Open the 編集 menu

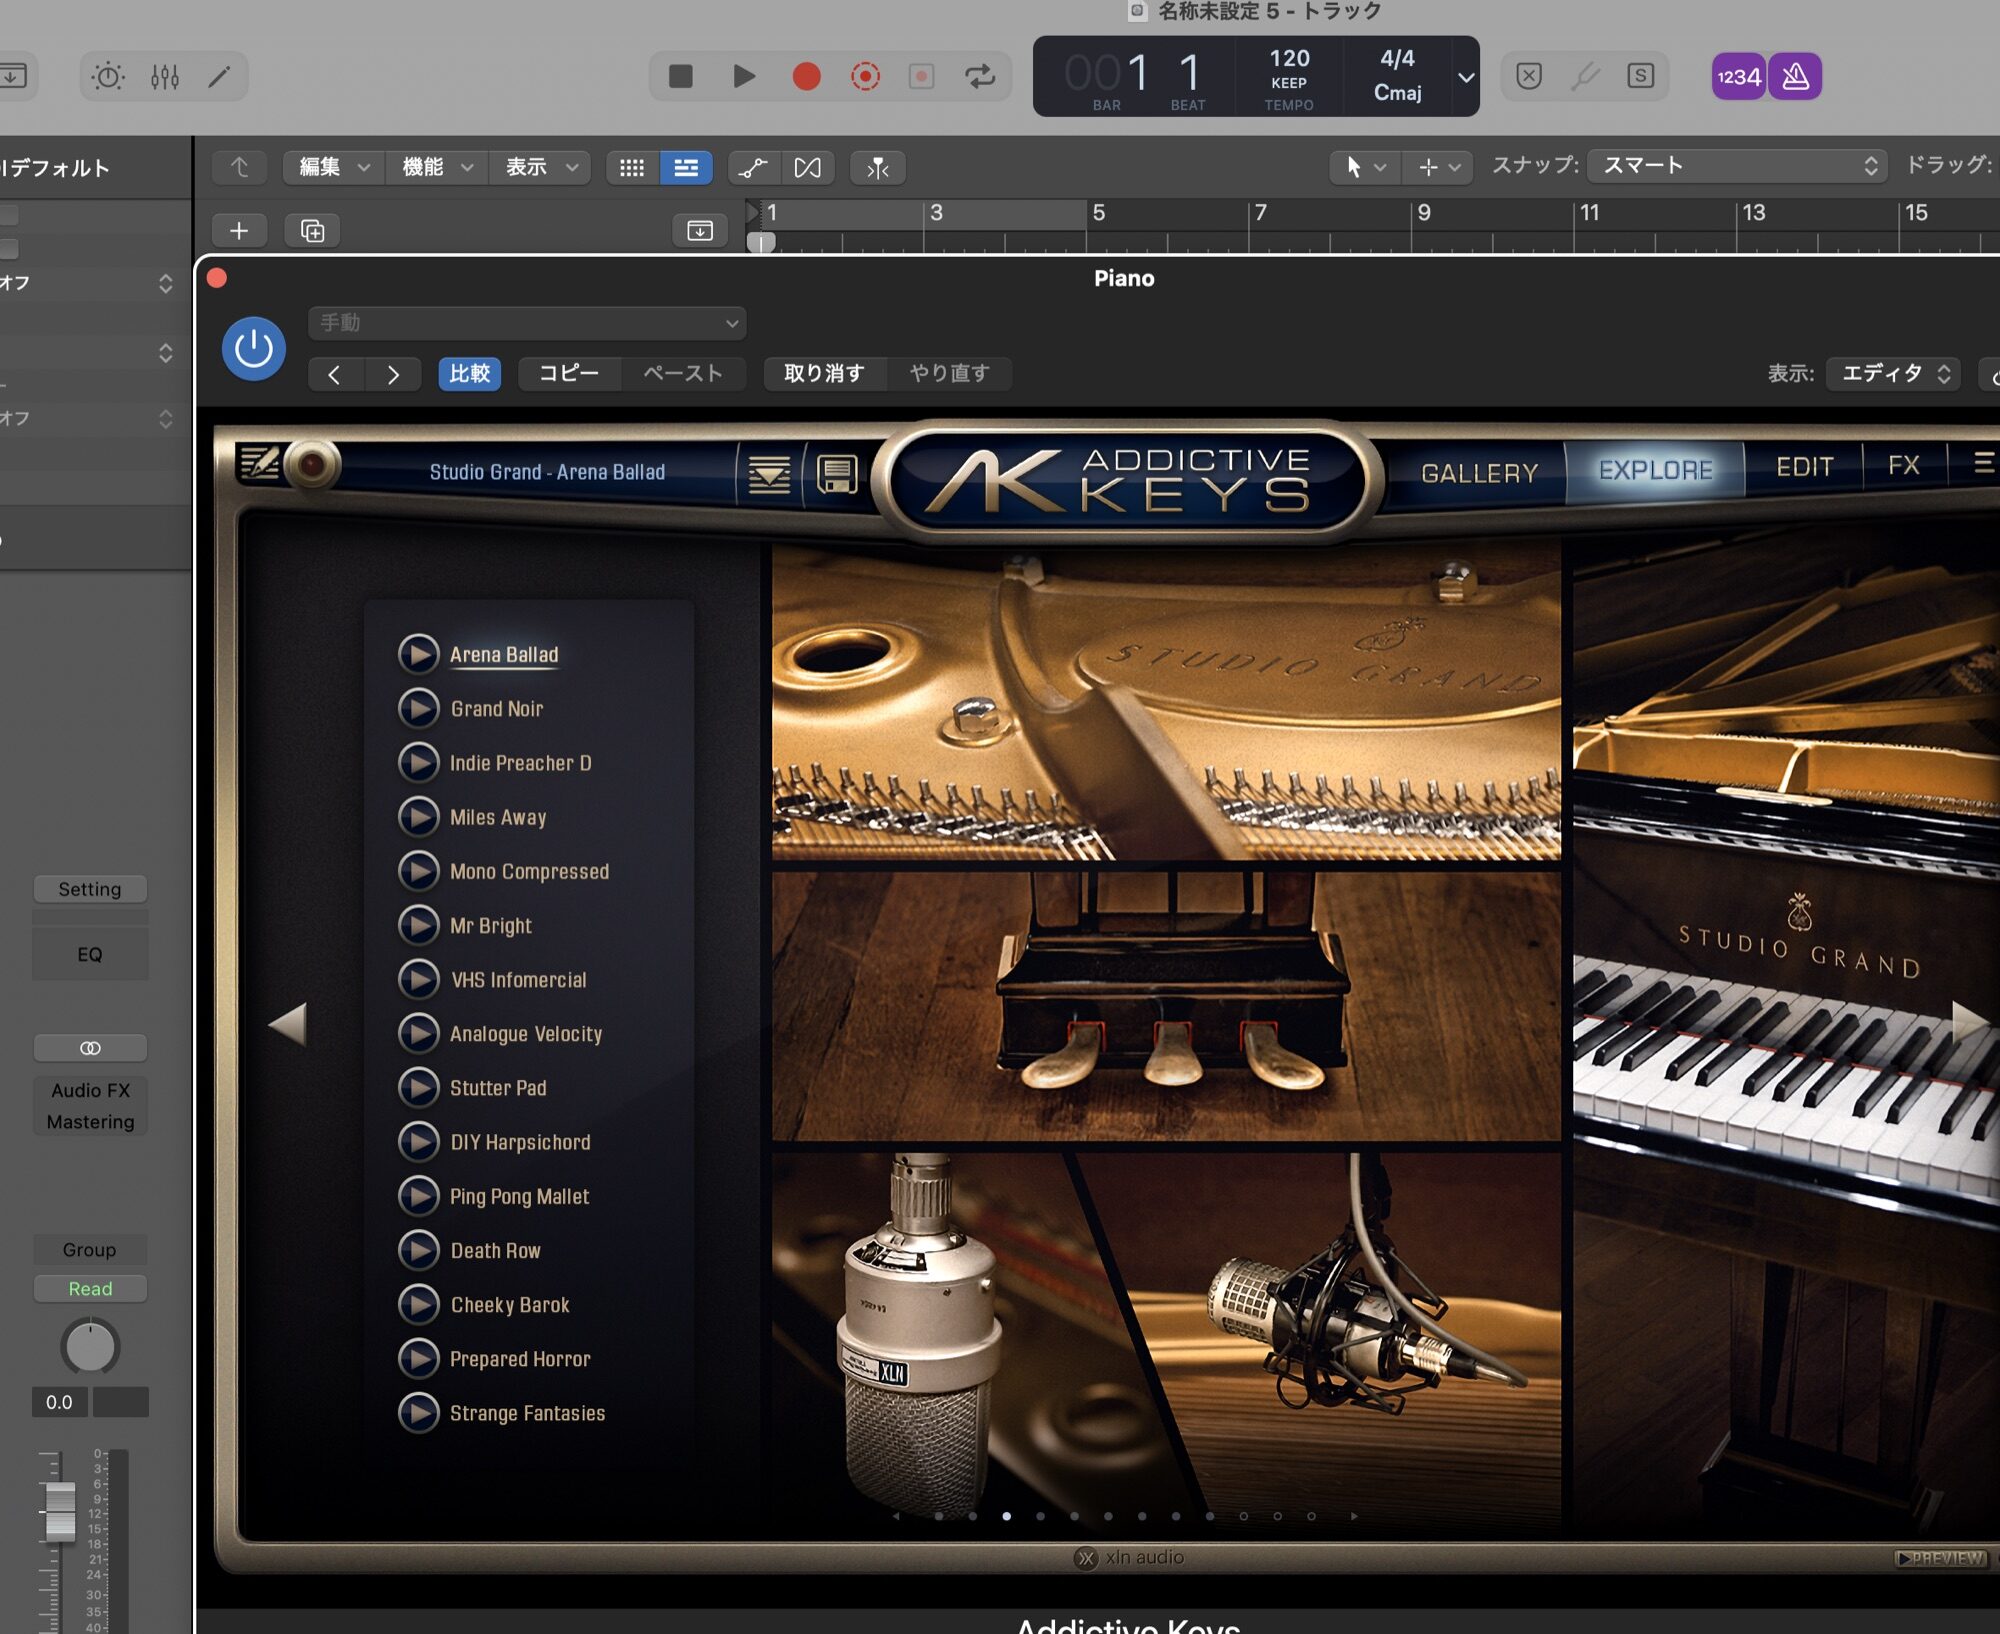pyautogui.click(x=334, y=167)
